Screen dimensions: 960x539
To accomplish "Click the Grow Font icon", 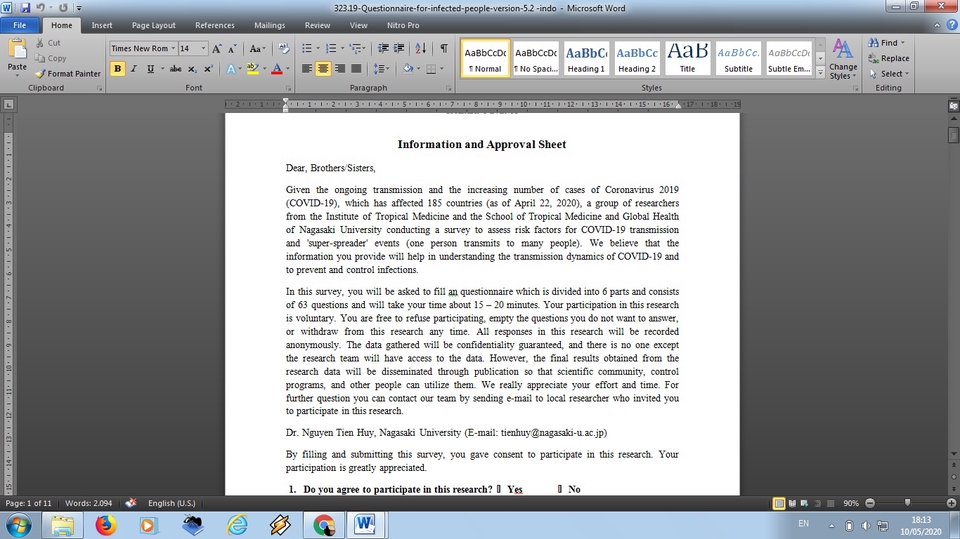I will pos(217,48).
